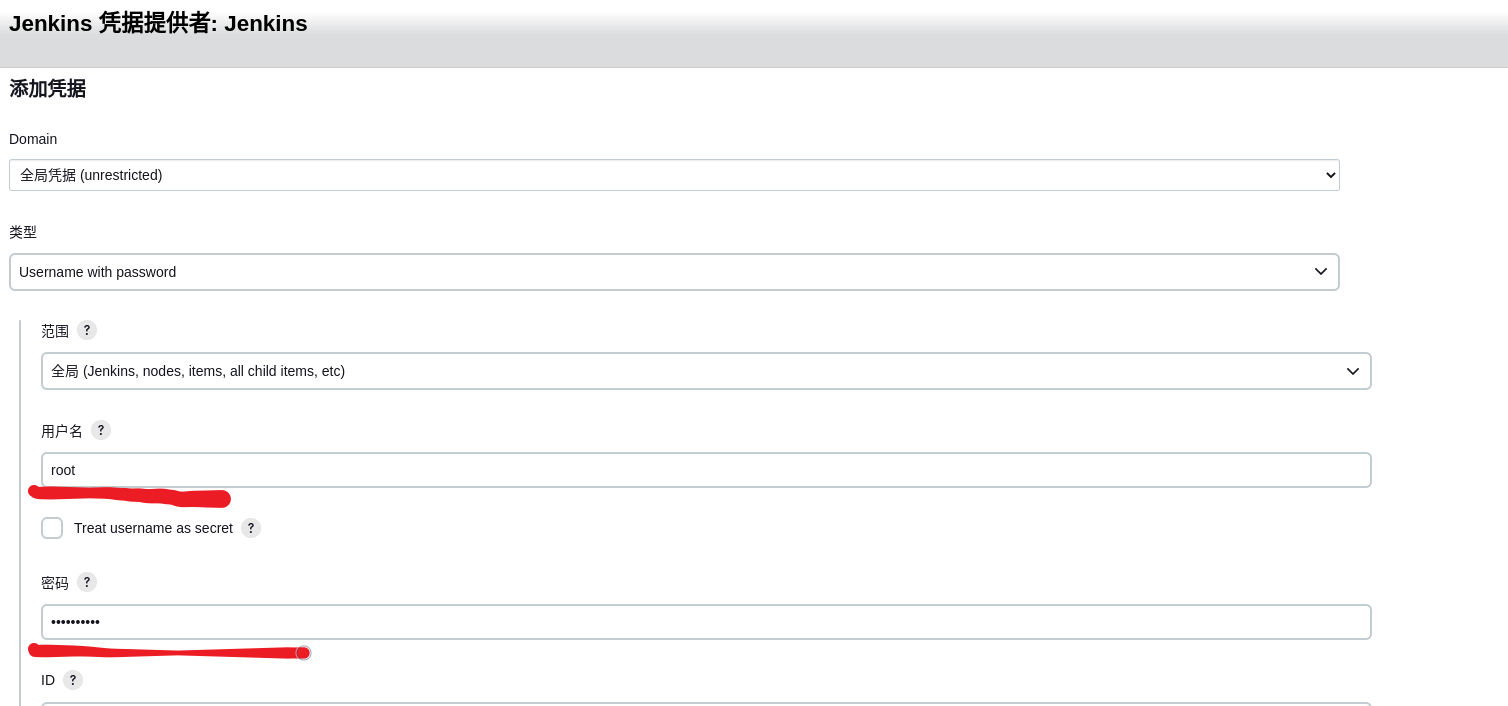Image resolution: width=1508 pixels, height=706 pixels.
Task: Click the 用户名 field label
Action: click(x=62, y=431)
